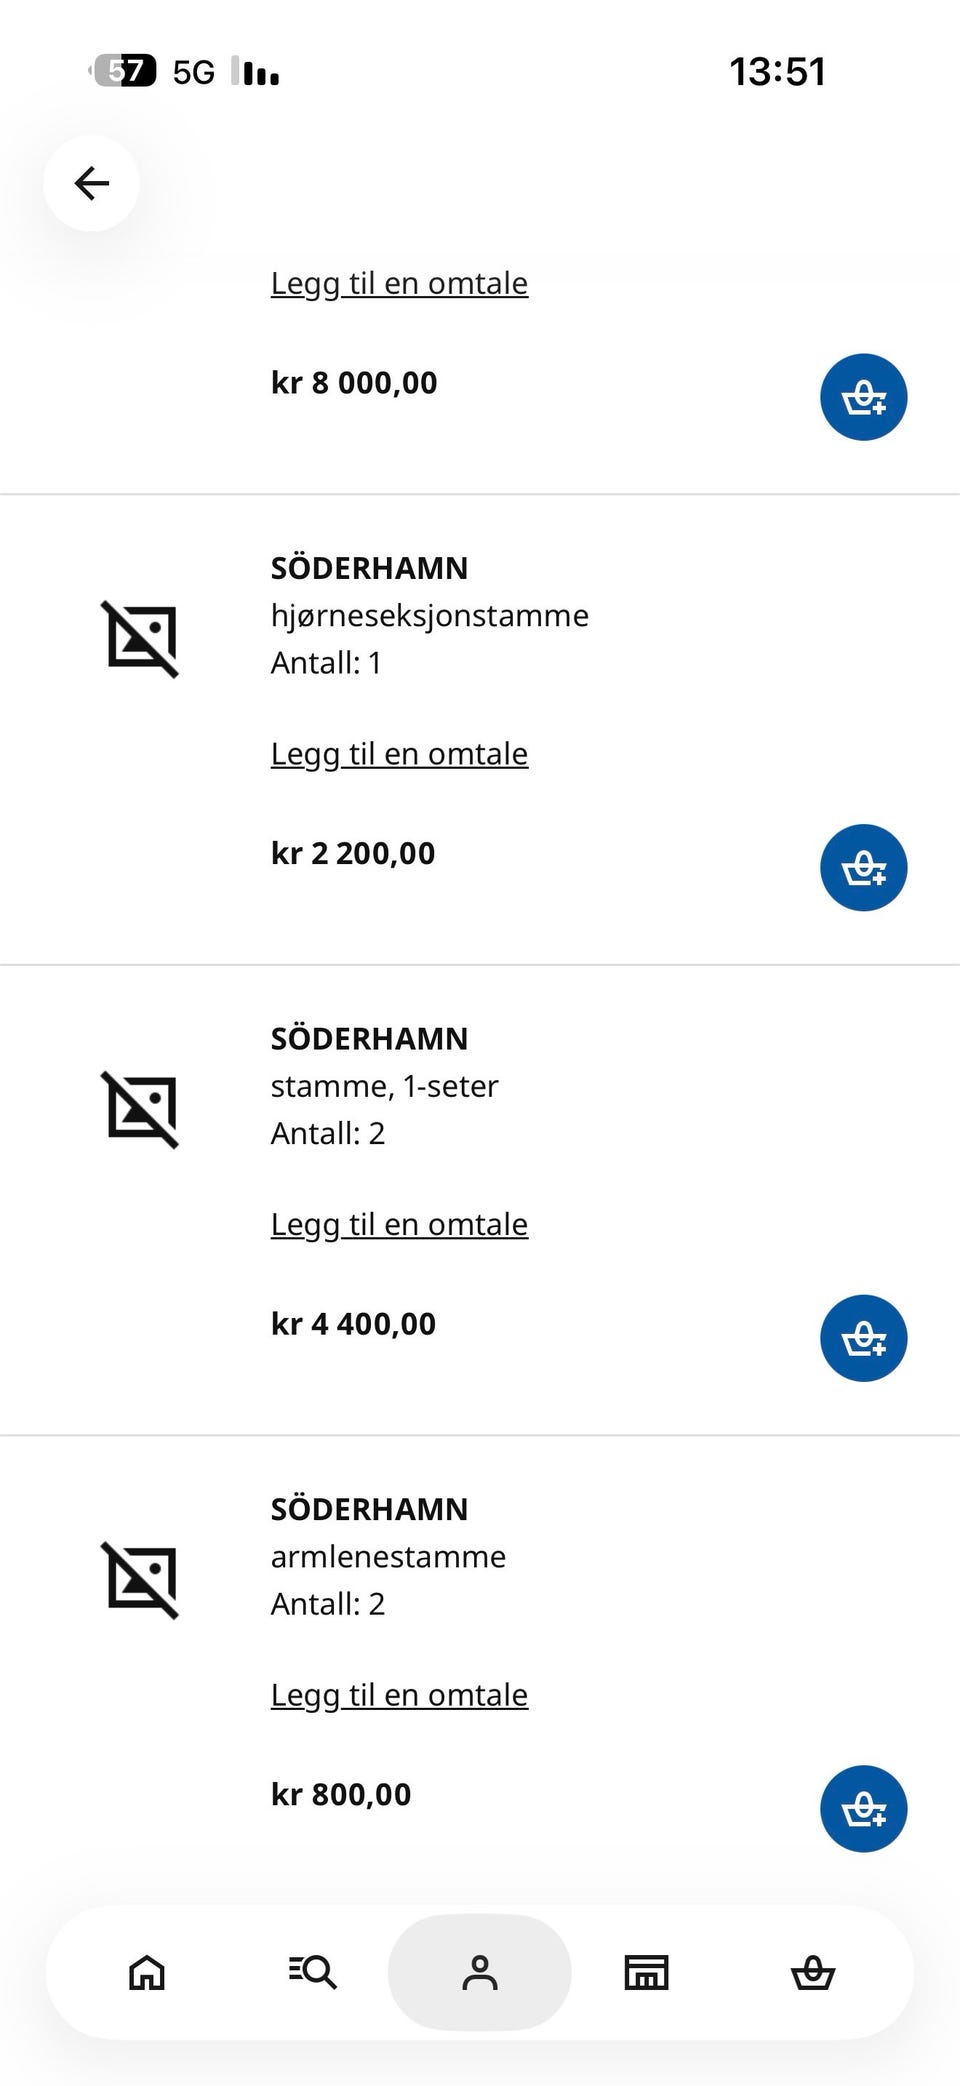Tap missing image placeholder for stamme, 1-seter
This screenshot has height=2086, width=960.
pos(140,1110)
